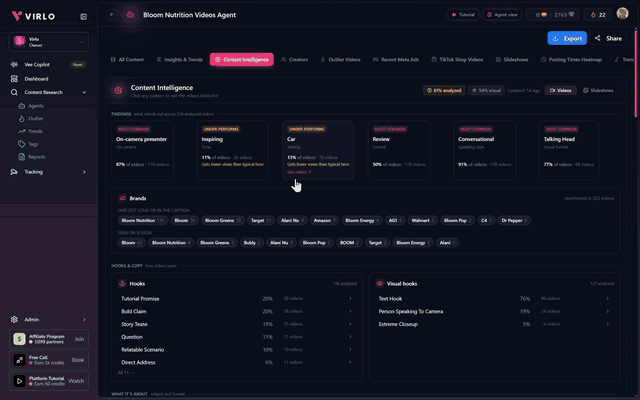
Task: Watch the Platform Tutorial
Action: coord(76,381)
